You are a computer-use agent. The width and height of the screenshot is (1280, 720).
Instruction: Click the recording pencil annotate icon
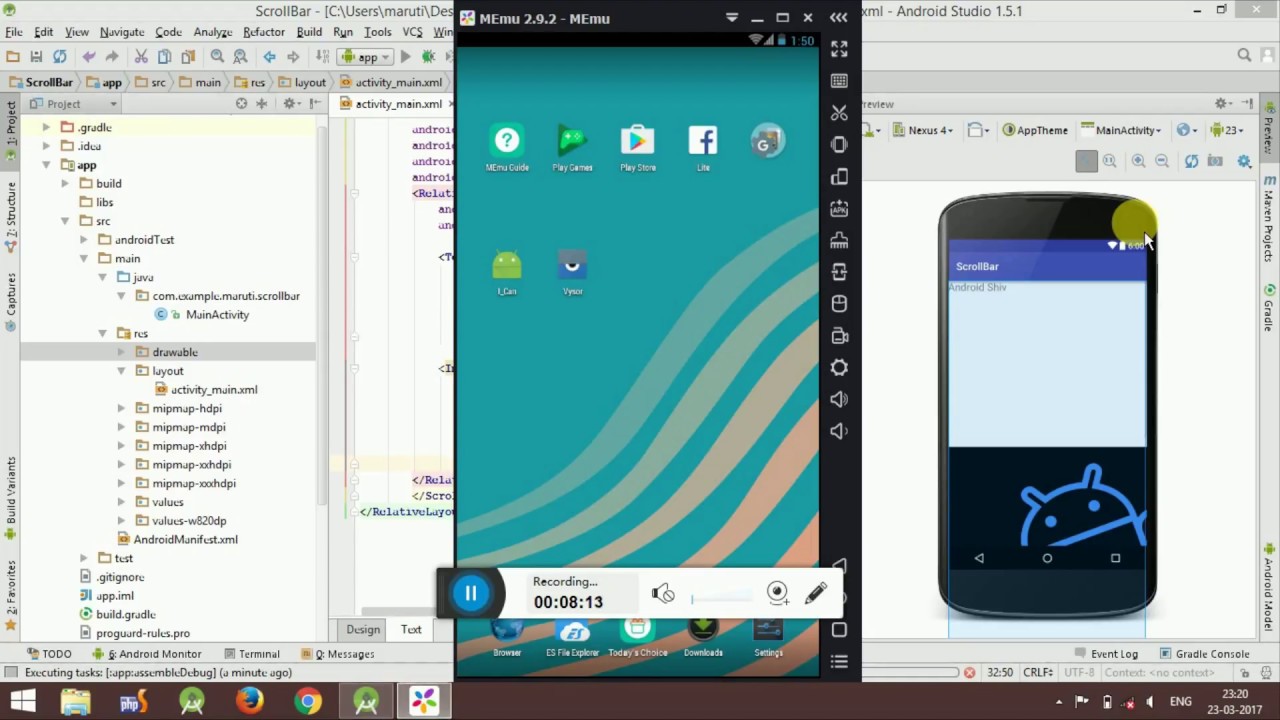815,593
